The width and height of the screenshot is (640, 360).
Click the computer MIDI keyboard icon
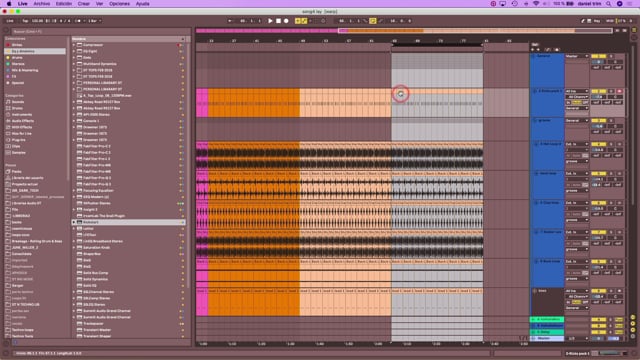(x=589, y=21)
